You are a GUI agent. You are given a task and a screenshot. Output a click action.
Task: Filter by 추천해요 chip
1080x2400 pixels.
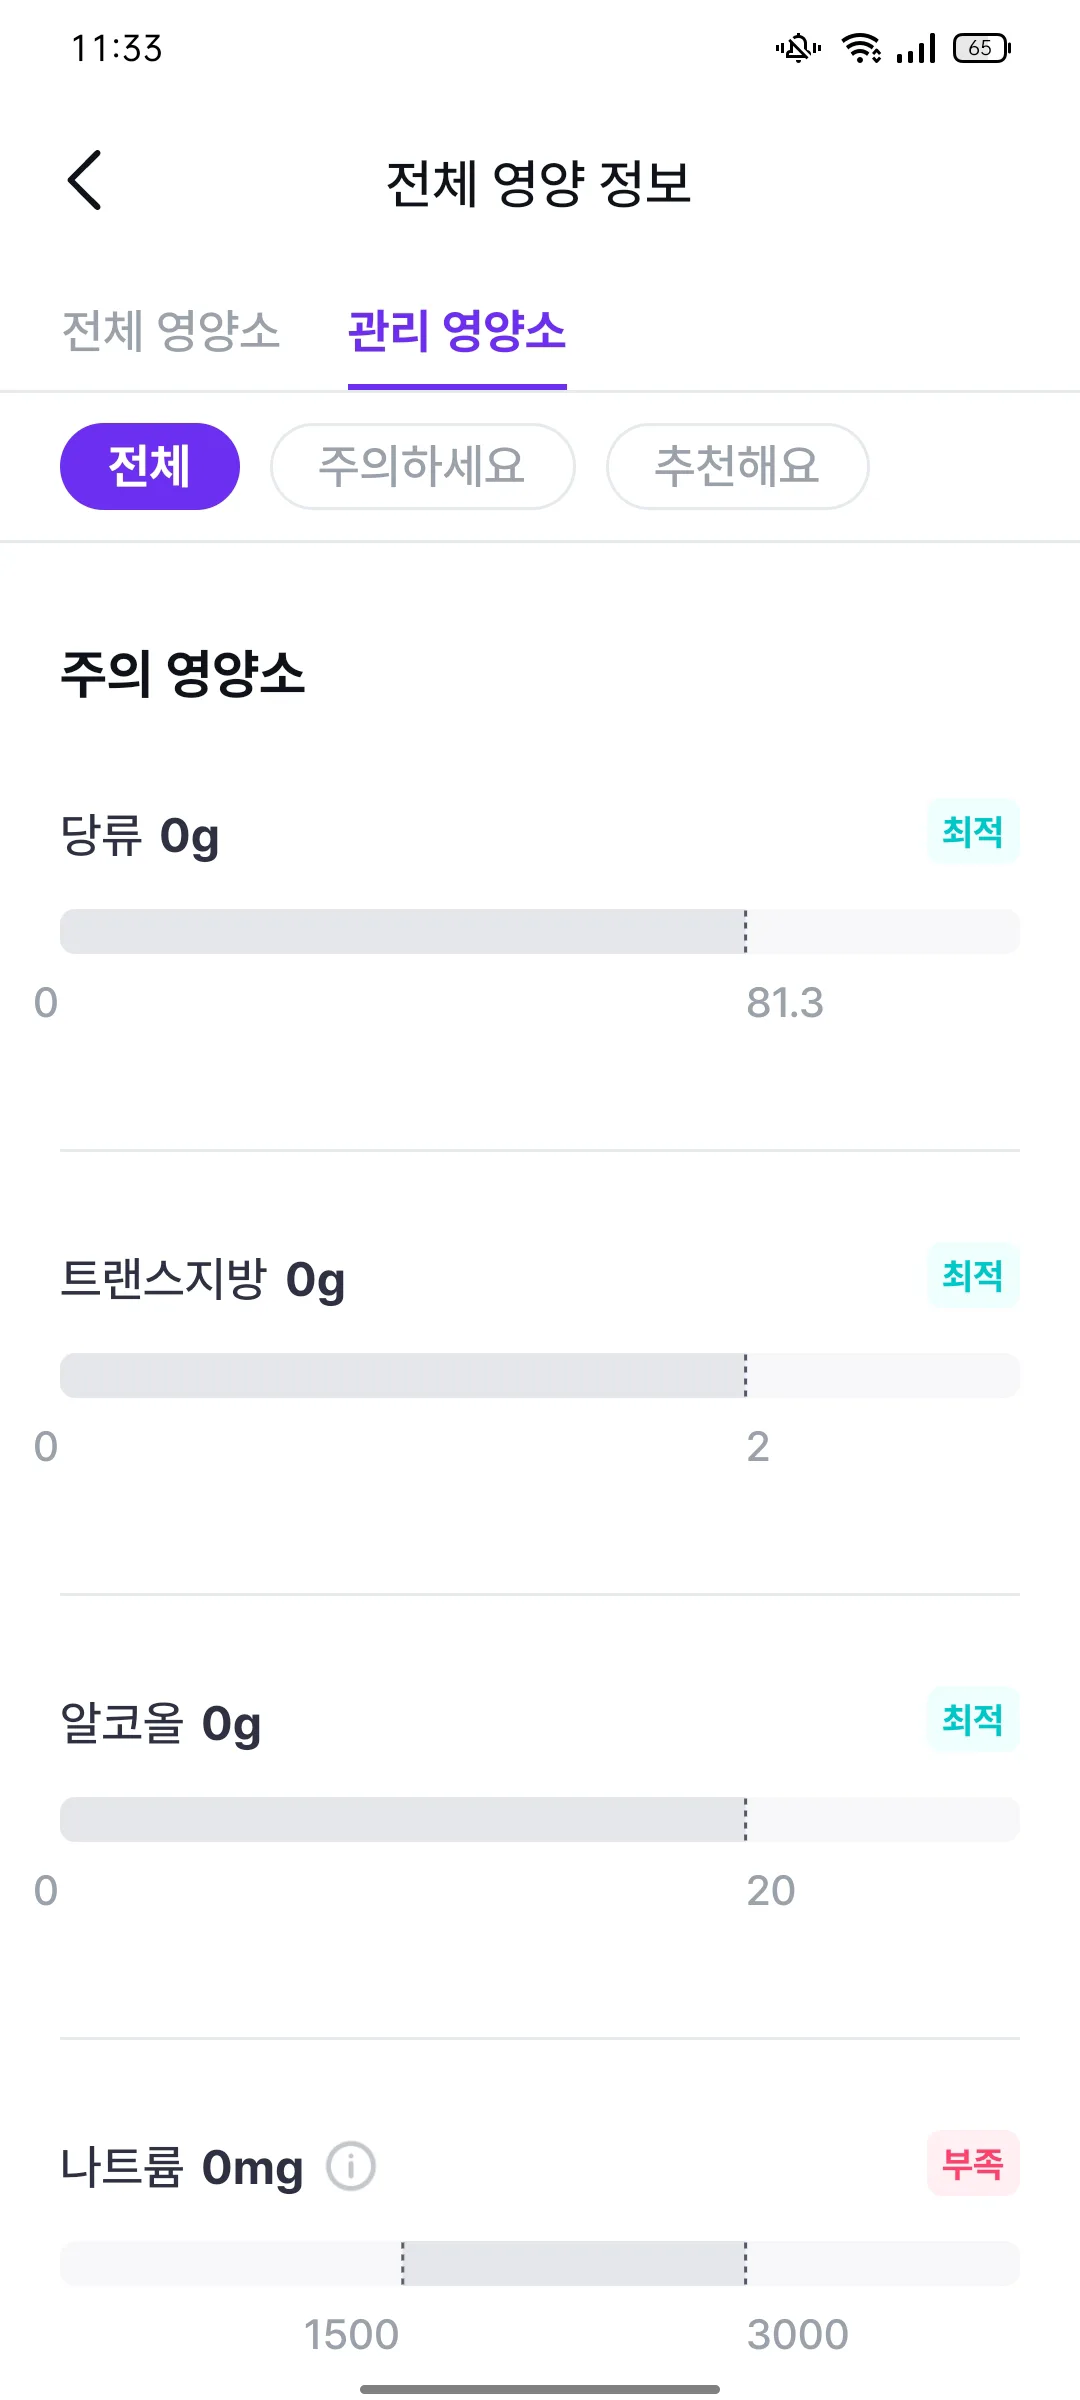[x=738, y=466]
